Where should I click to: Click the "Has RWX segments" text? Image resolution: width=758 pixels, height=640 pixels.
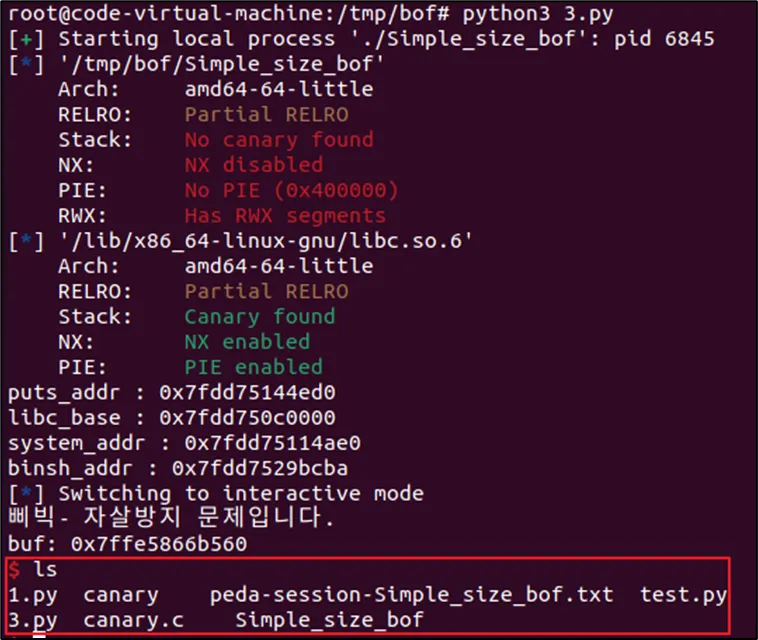(285, 215)
